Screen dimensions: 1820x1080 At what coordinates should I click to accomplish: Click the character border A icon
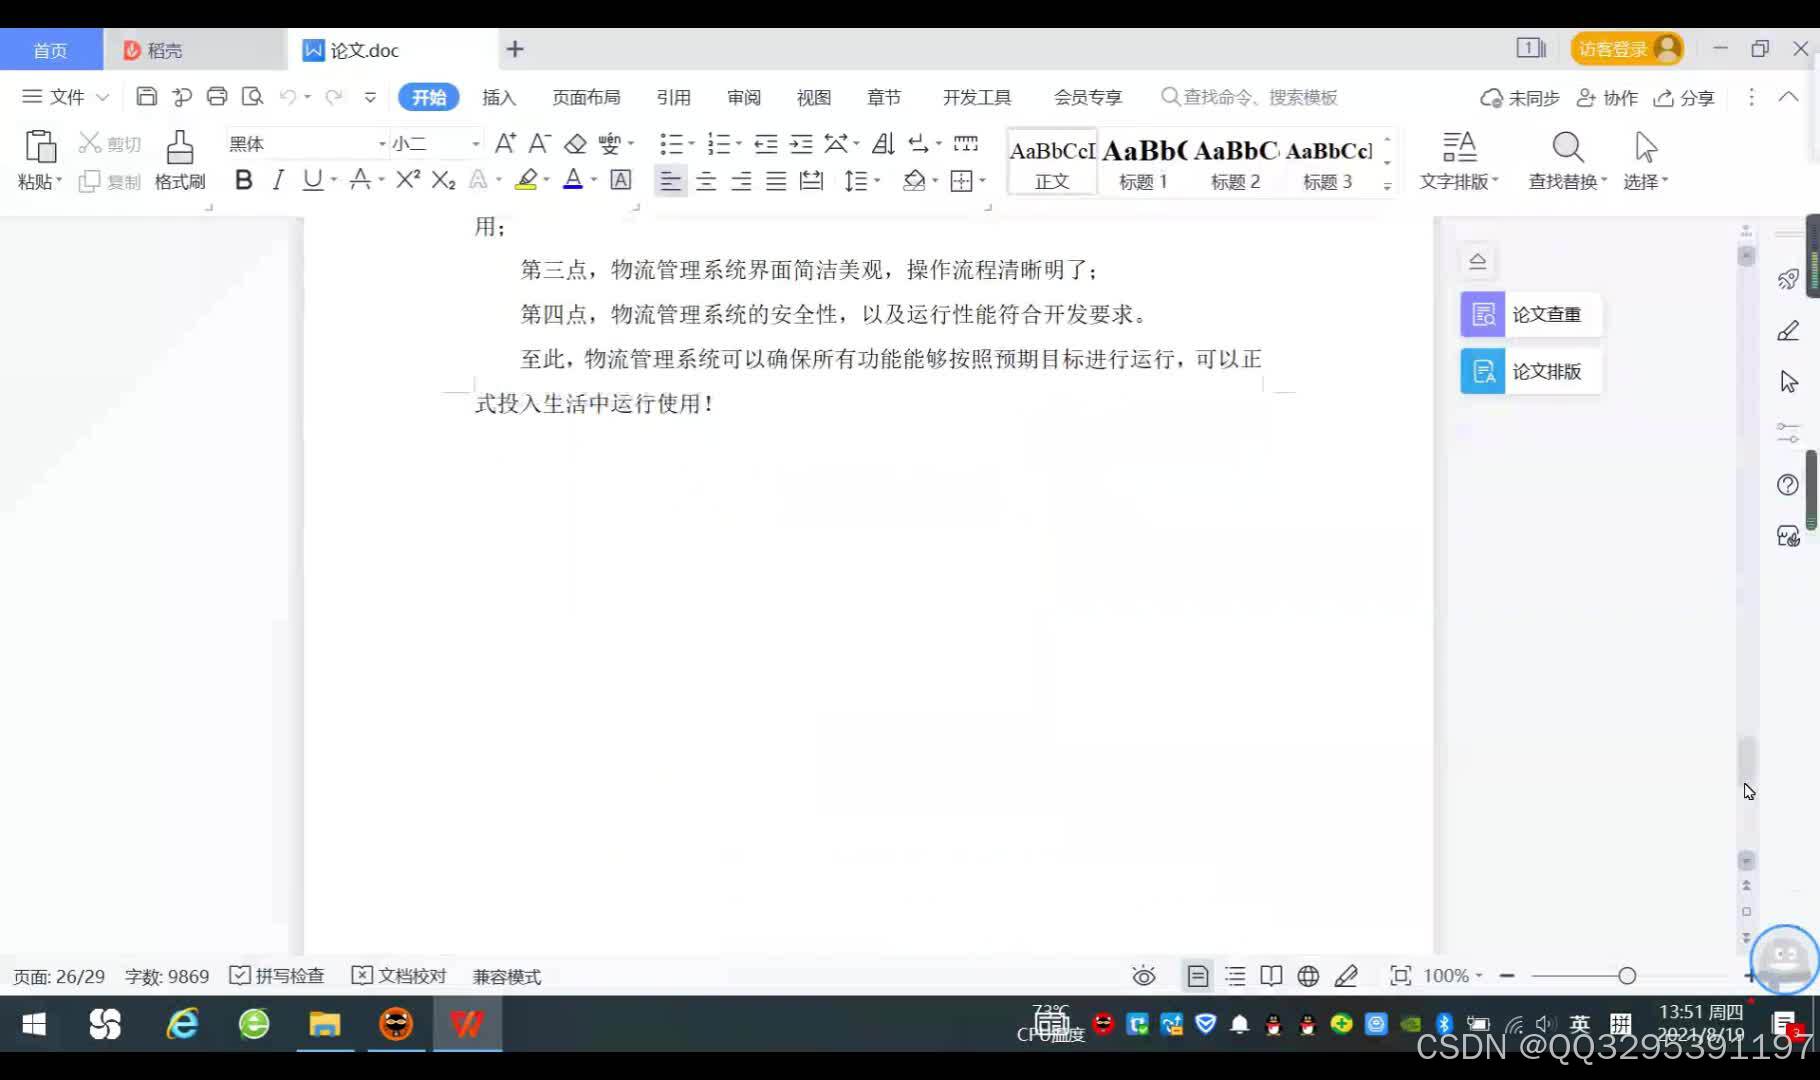(x=621, y=180)
